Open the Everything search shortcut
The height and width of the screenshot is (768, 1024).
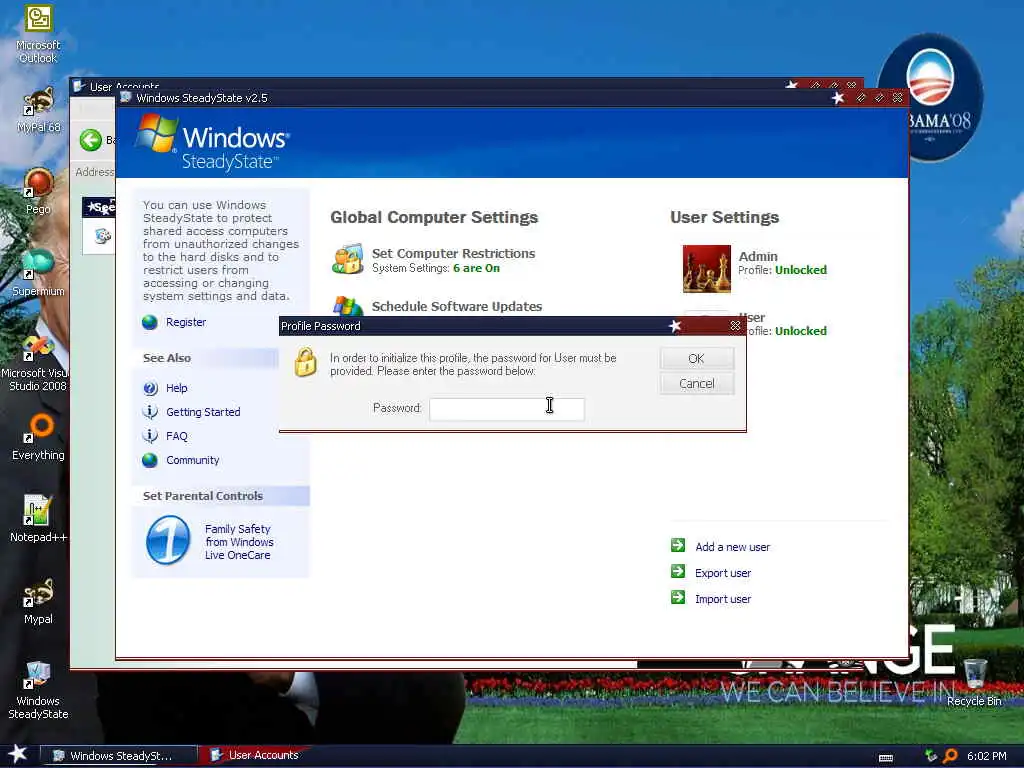pos(38,438)
